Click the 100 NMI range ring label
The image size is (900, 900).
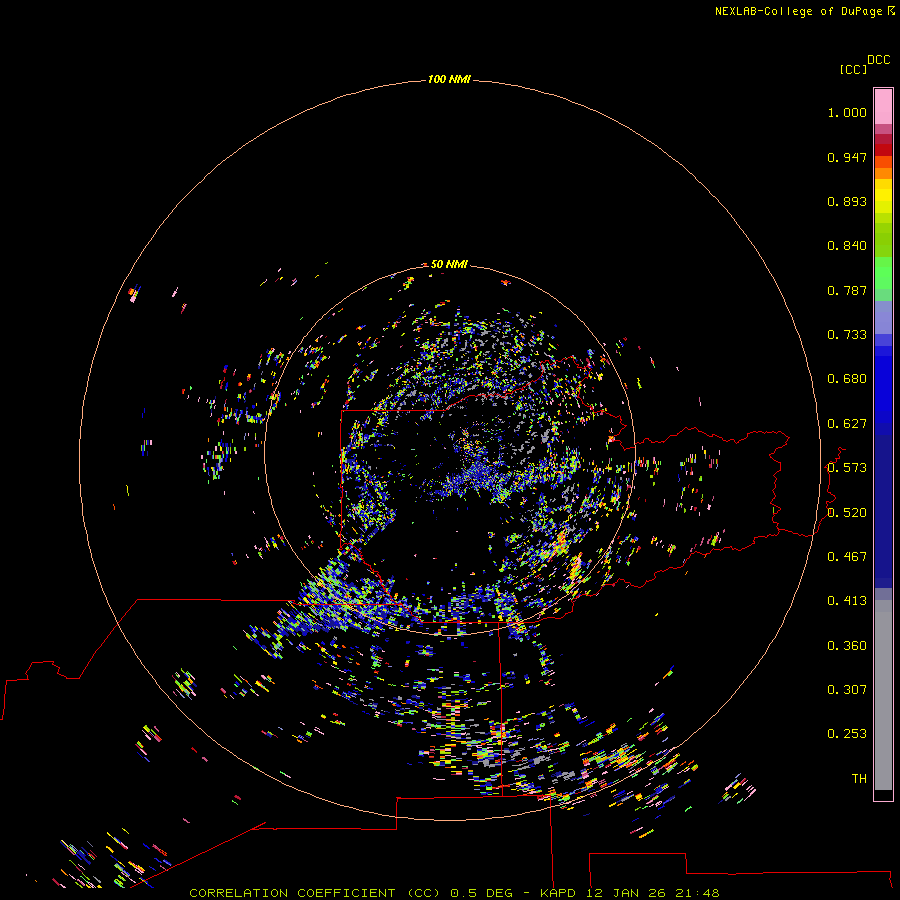coord(449,79)
